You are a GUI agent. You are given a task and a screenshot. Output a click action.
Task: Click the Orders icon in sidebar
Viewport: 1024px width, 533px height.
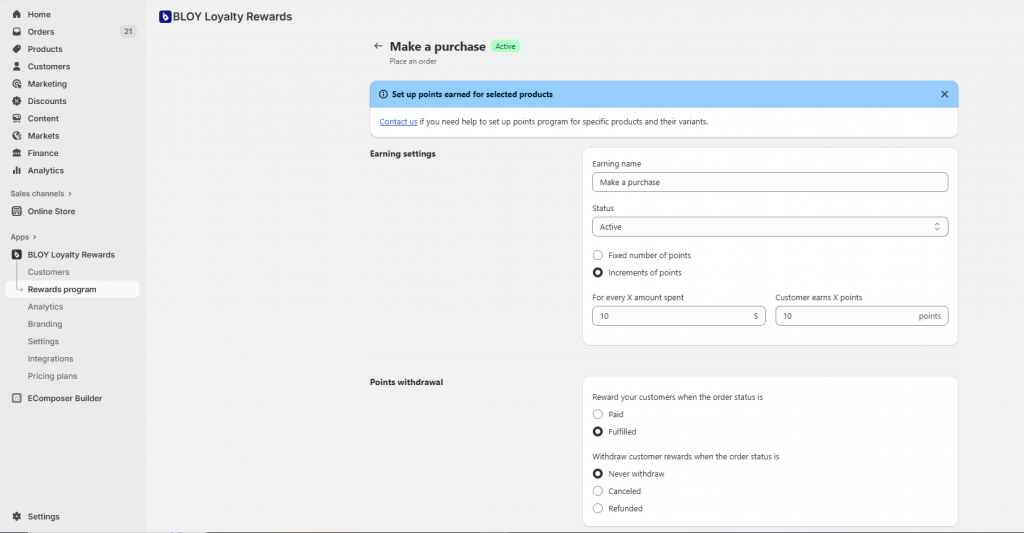pyautogui.click(x=17, y=32)
